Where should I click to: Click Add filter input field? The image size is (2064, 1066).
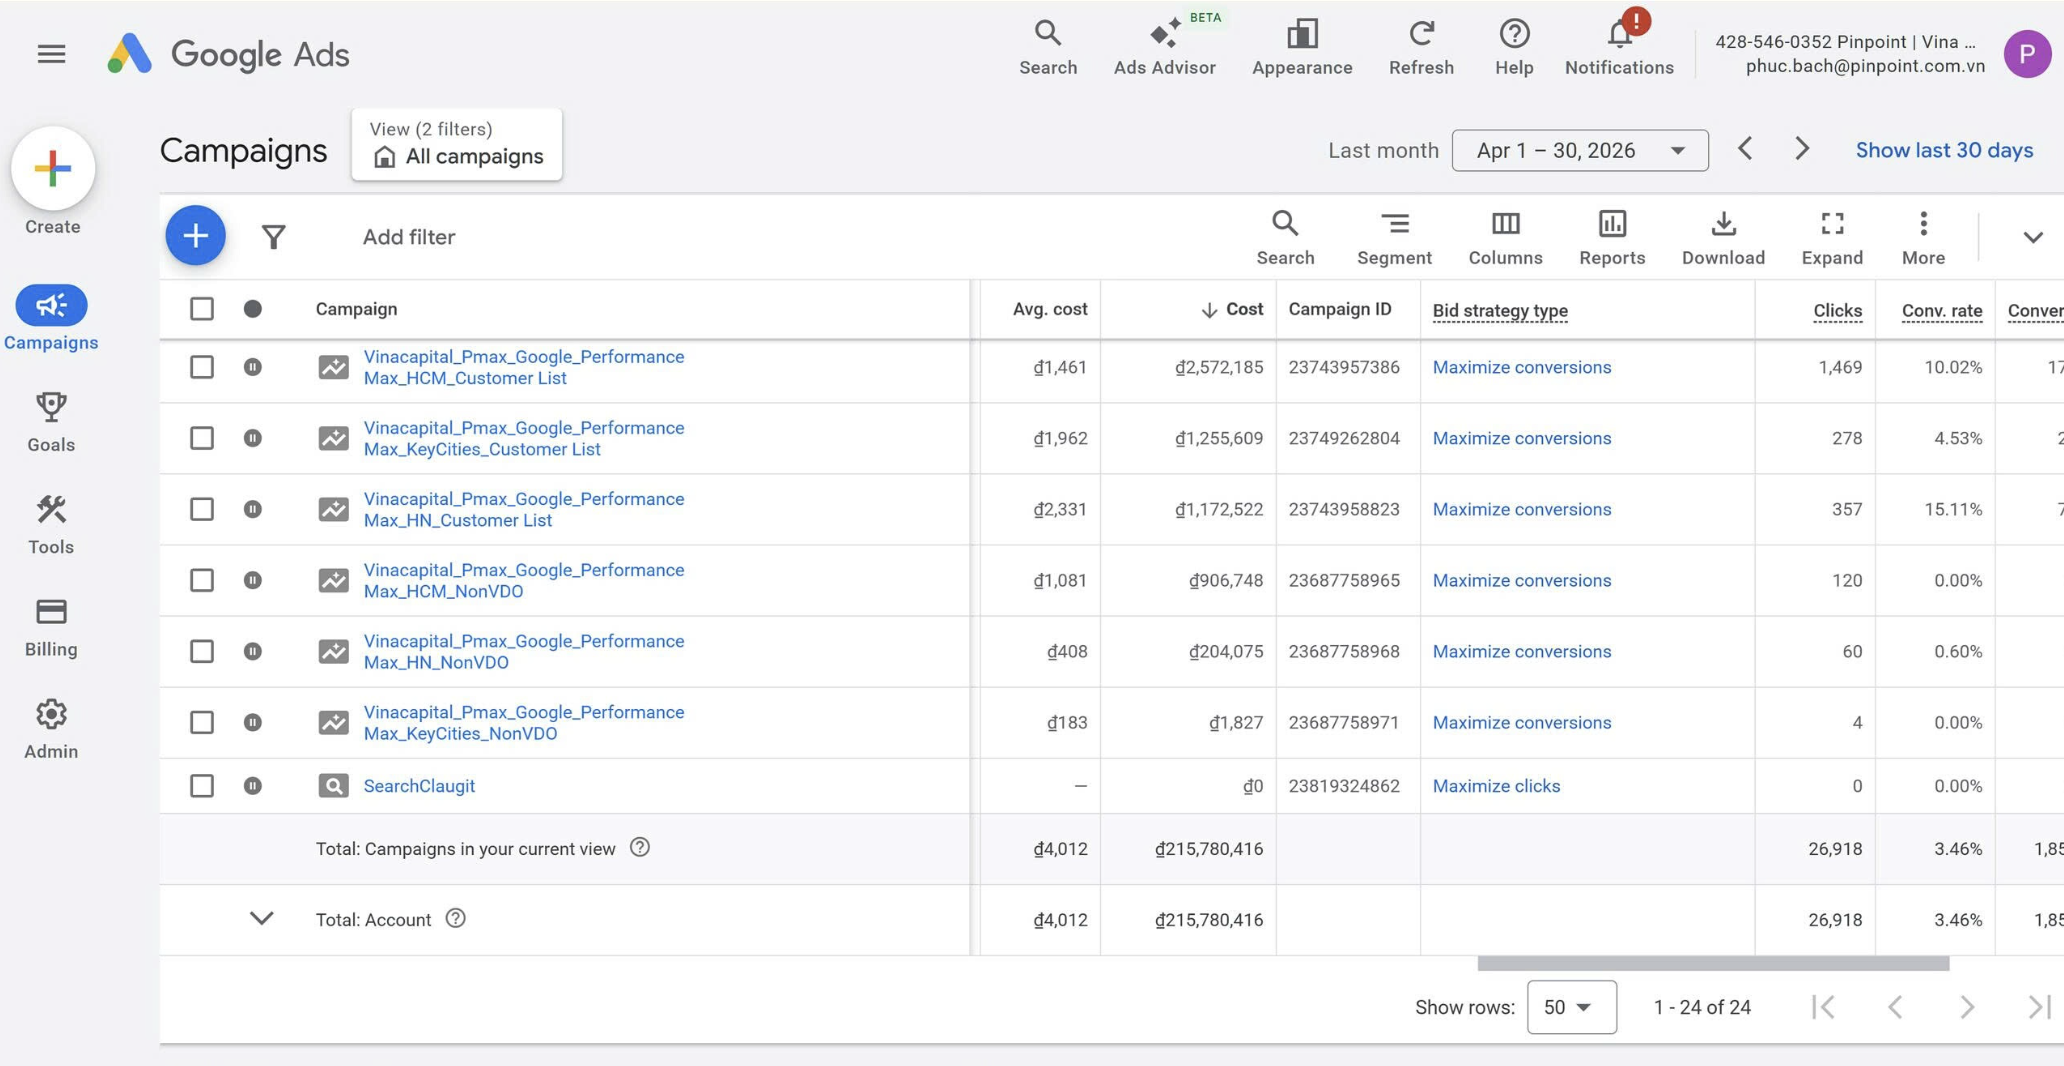pos(408,237)
